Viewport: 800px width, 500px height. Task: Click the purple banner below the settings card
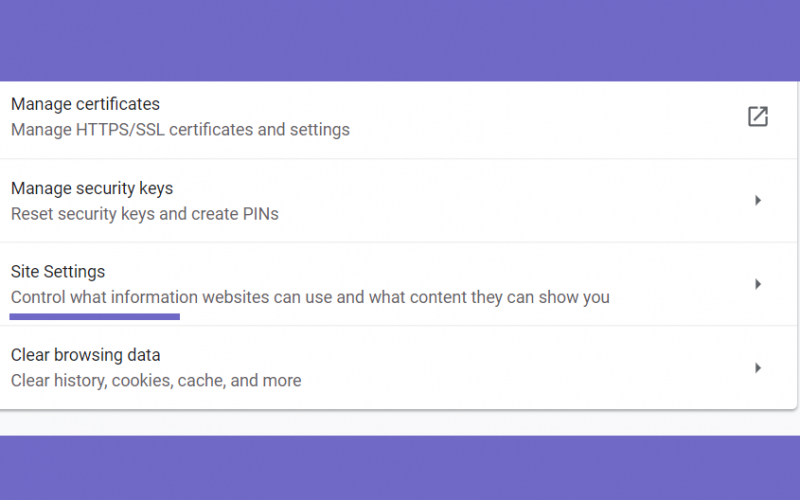[x=400, y=467]
